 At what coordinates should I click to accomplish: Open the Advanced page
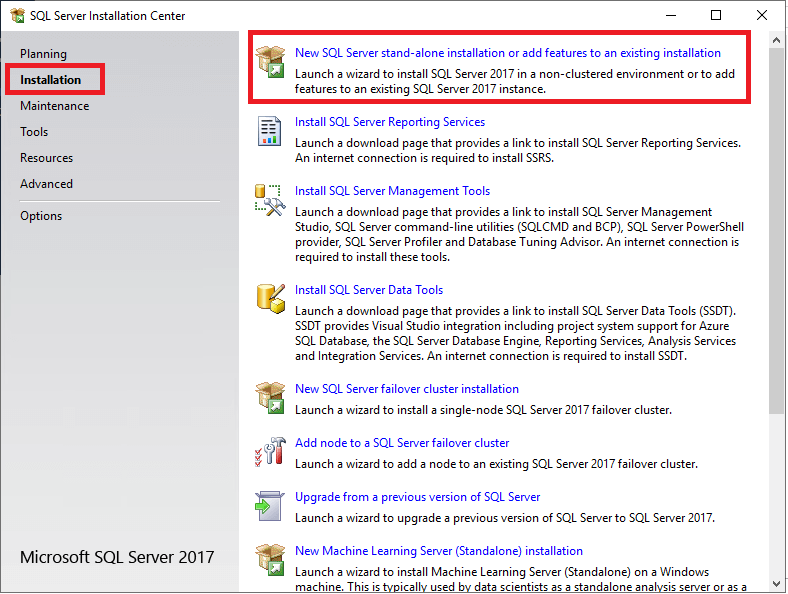(x=46, y=184)
